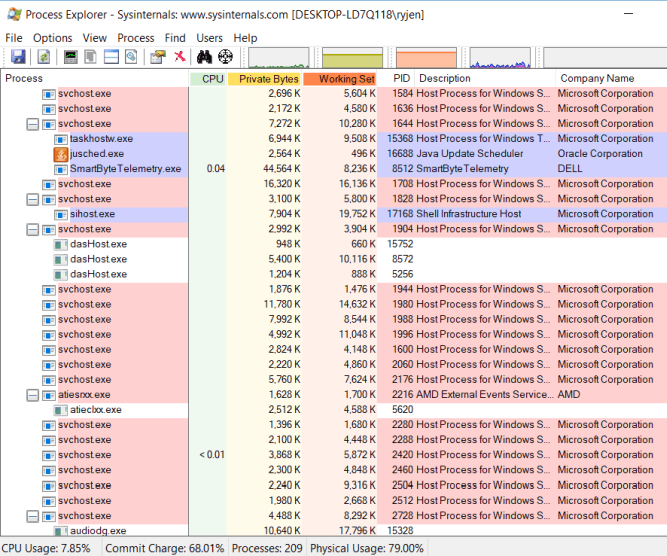Collapse the svchost.exe node with PID 1904

point(33,229)
